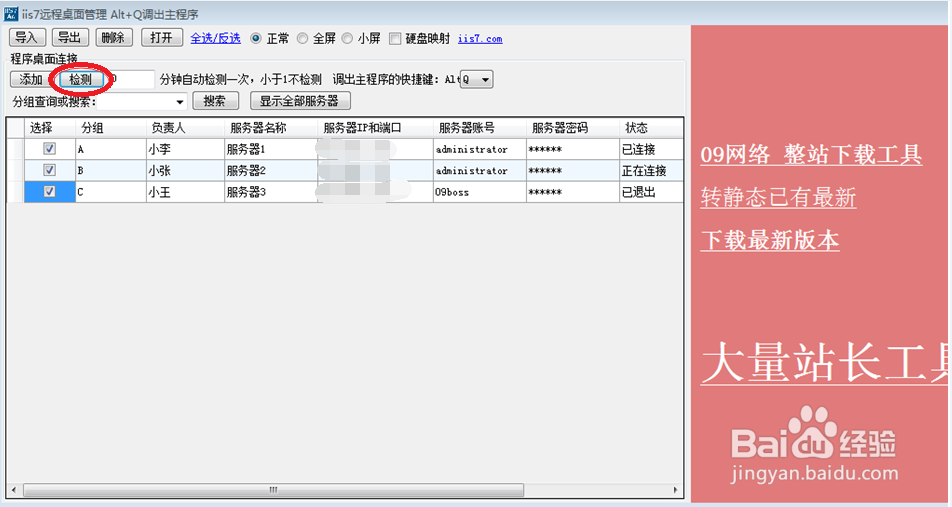Viewport: 952px width, 507px height.
Task: Enable the 硬盘映射 disk mapping checkbox
Action: pos(395,39)
